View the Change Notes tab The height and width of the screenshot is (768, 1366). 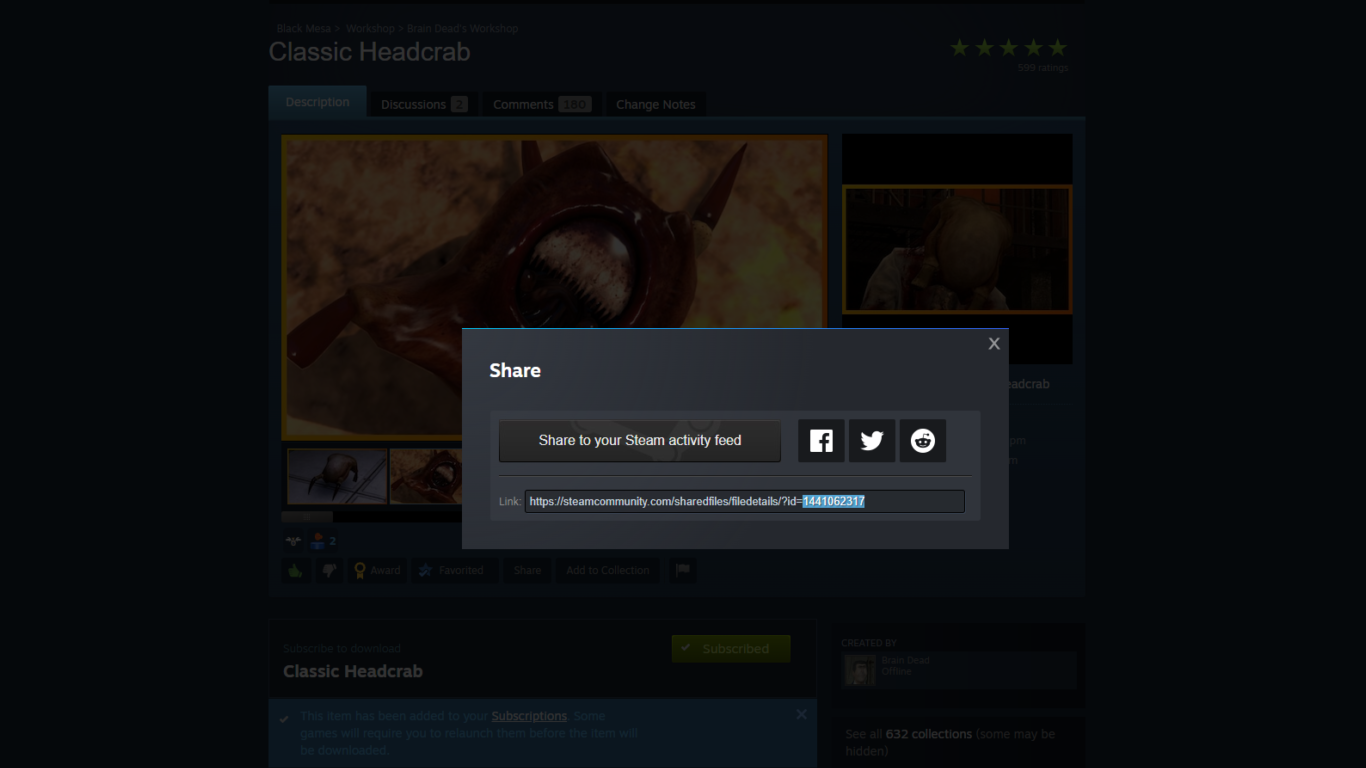pos(656,104)
